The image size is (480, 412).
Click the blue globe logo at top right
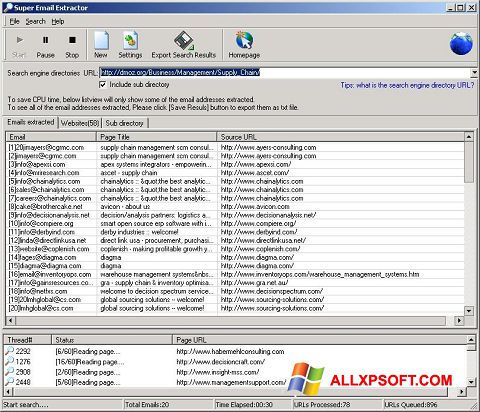(461, 44)
